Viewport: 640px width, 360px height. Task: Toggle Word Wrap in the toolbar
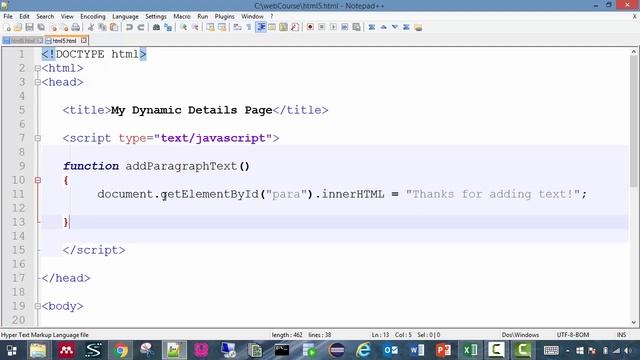tap(237, 27)
